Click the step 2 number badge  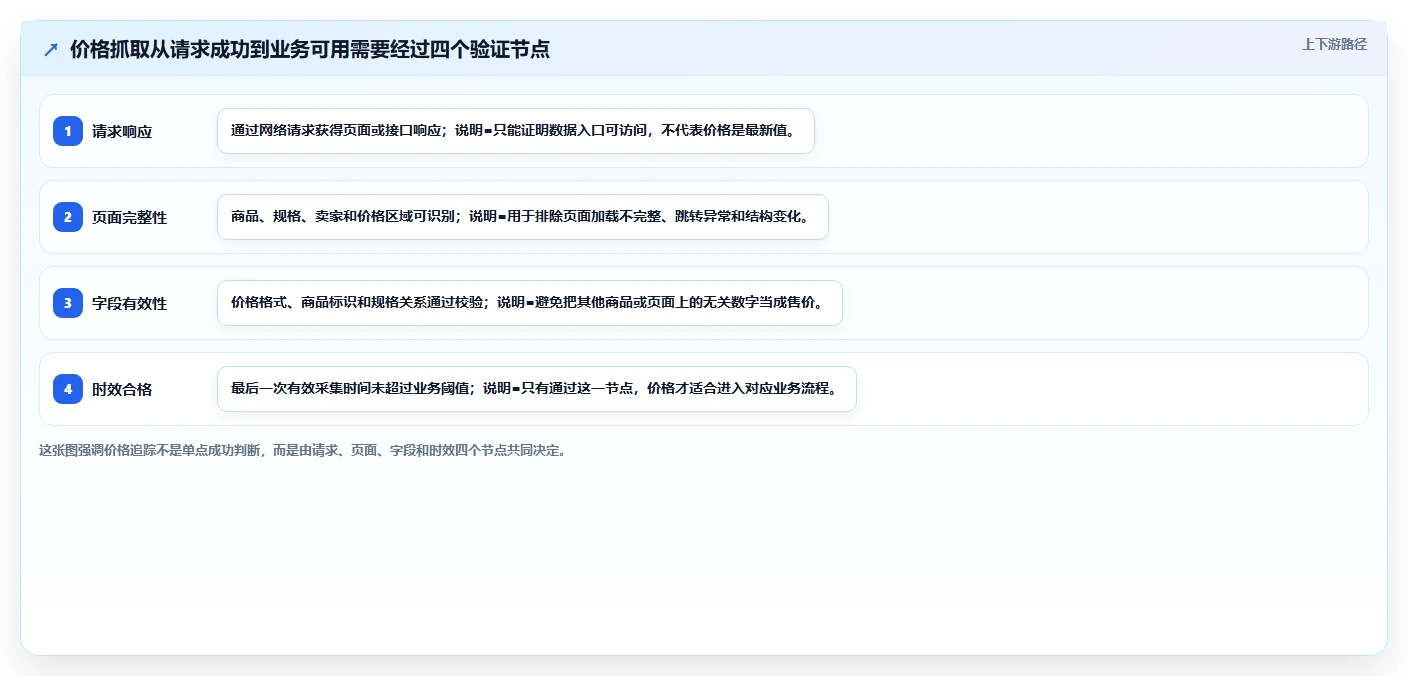[x=68, y=217]
